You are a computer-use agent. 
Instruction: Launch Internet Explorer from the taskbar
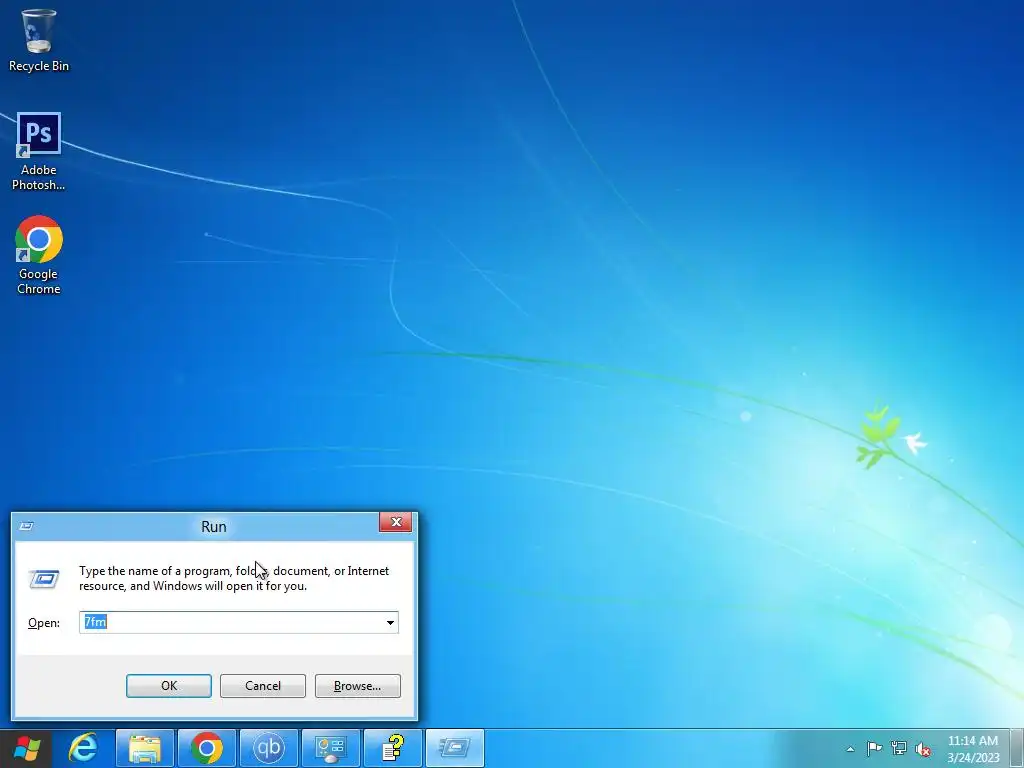click(84, 748)
